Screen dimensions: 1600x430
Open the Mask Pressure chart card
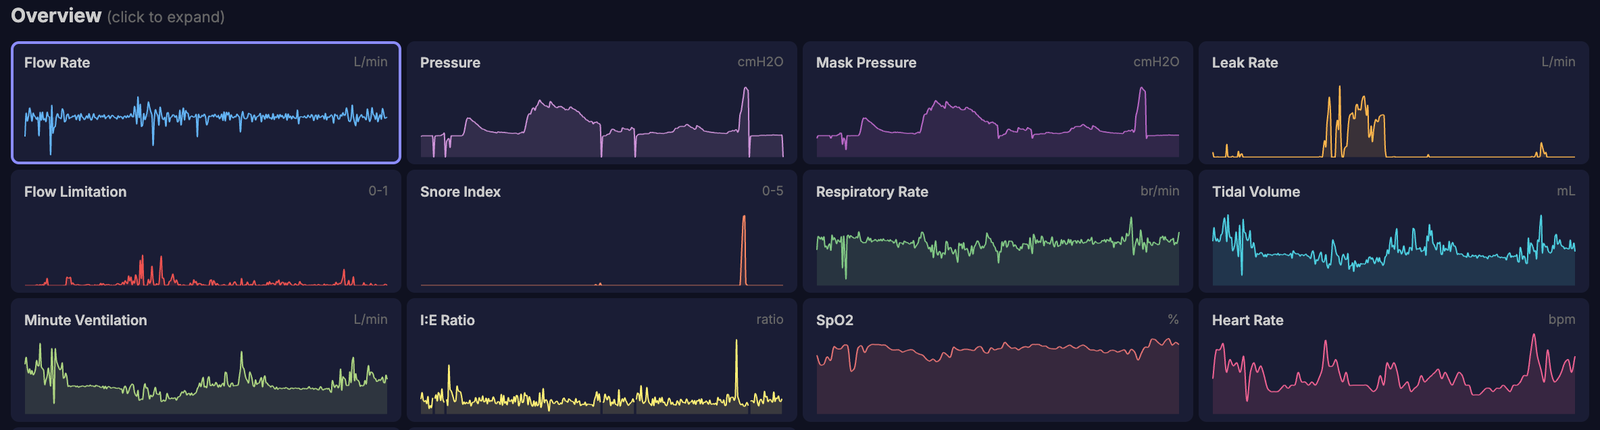pyautogui.click(x=998, y=102)
